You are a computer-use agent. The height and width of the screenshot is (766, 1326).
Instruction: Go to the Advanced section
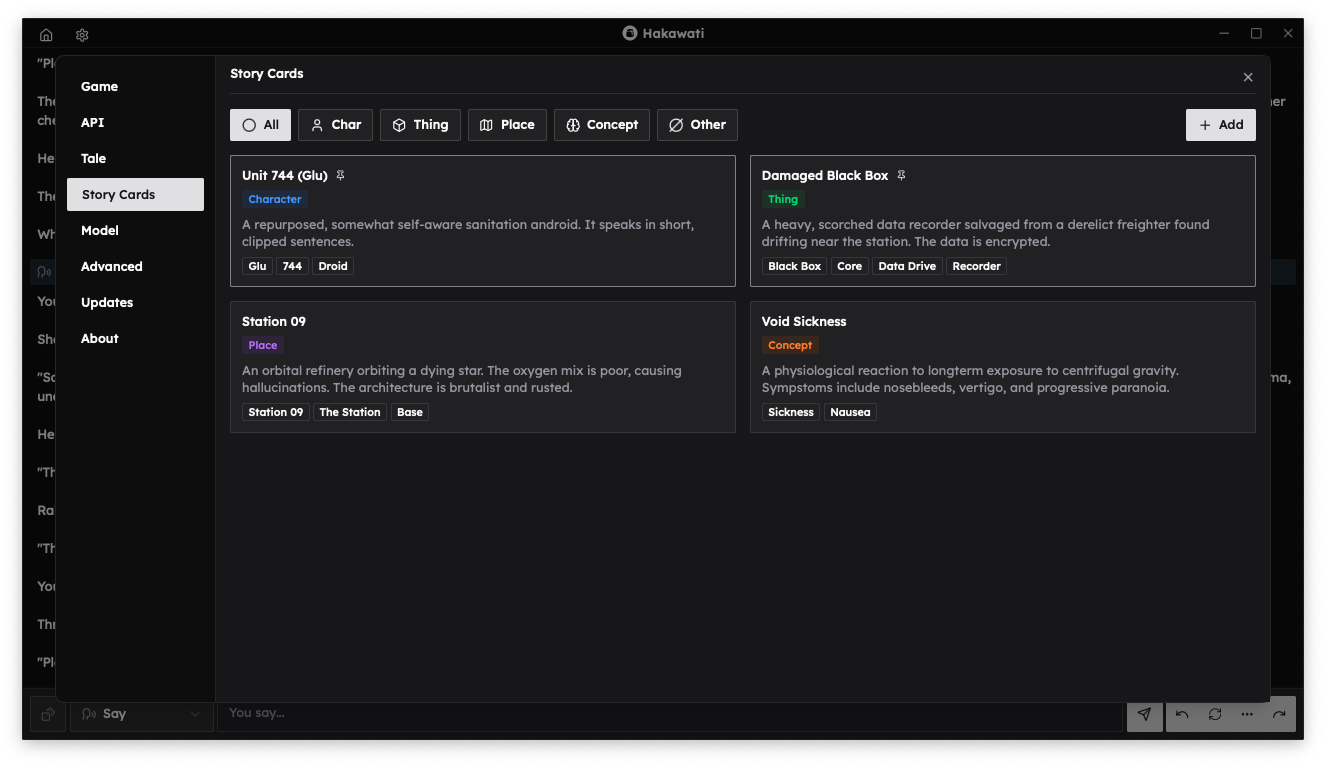111,267
